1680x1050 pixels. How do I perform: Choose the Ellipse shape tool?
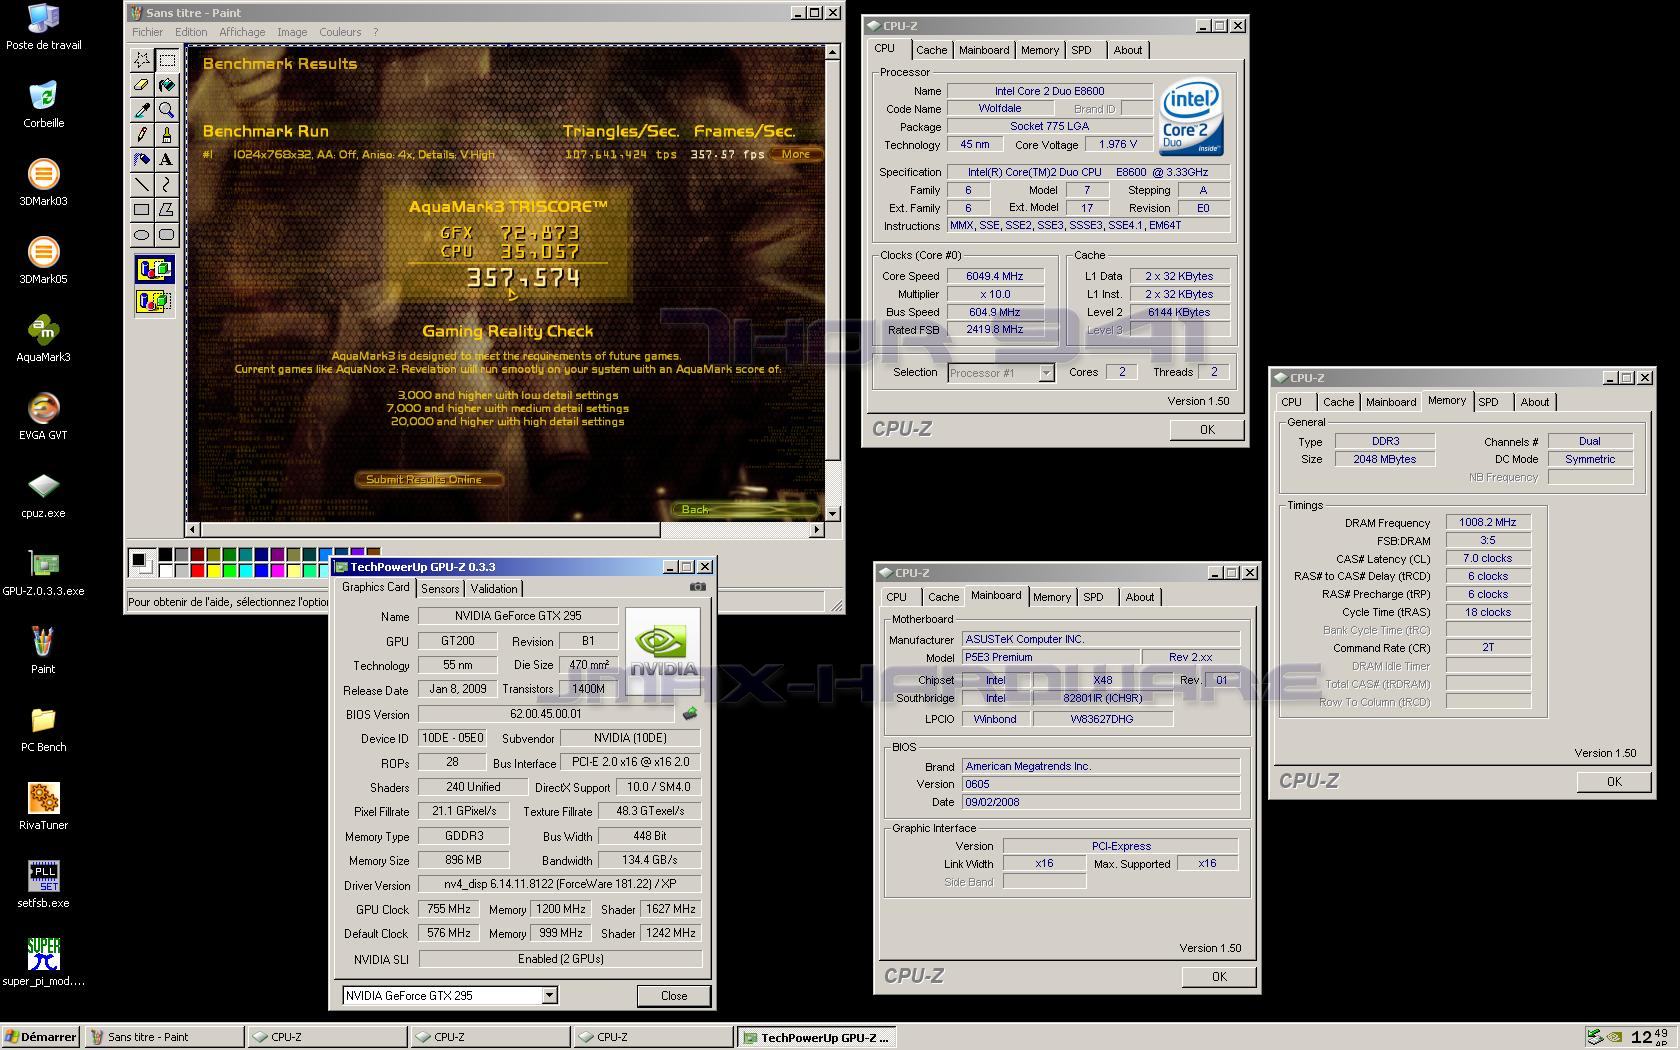point(142,234)
